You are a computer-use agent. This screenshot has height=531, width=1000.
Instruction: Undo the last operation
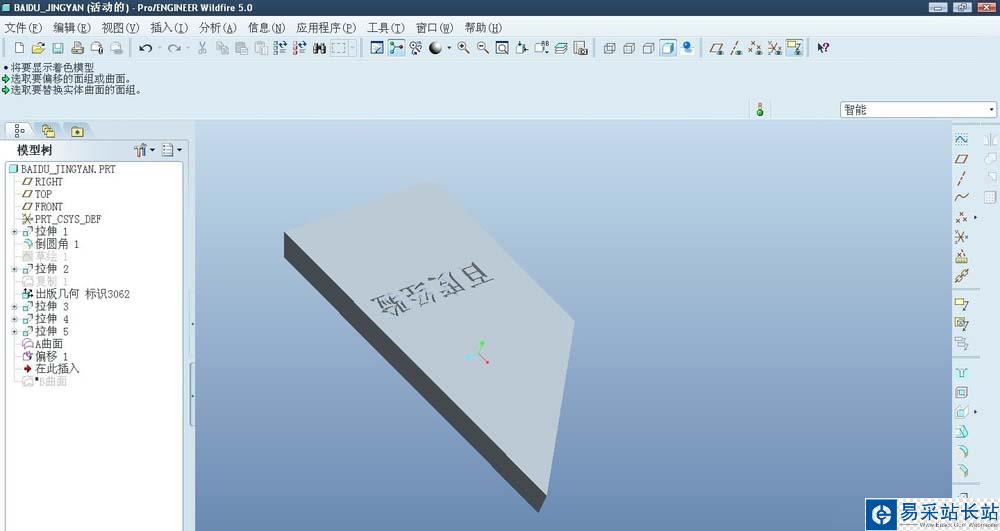coord(145,48)
